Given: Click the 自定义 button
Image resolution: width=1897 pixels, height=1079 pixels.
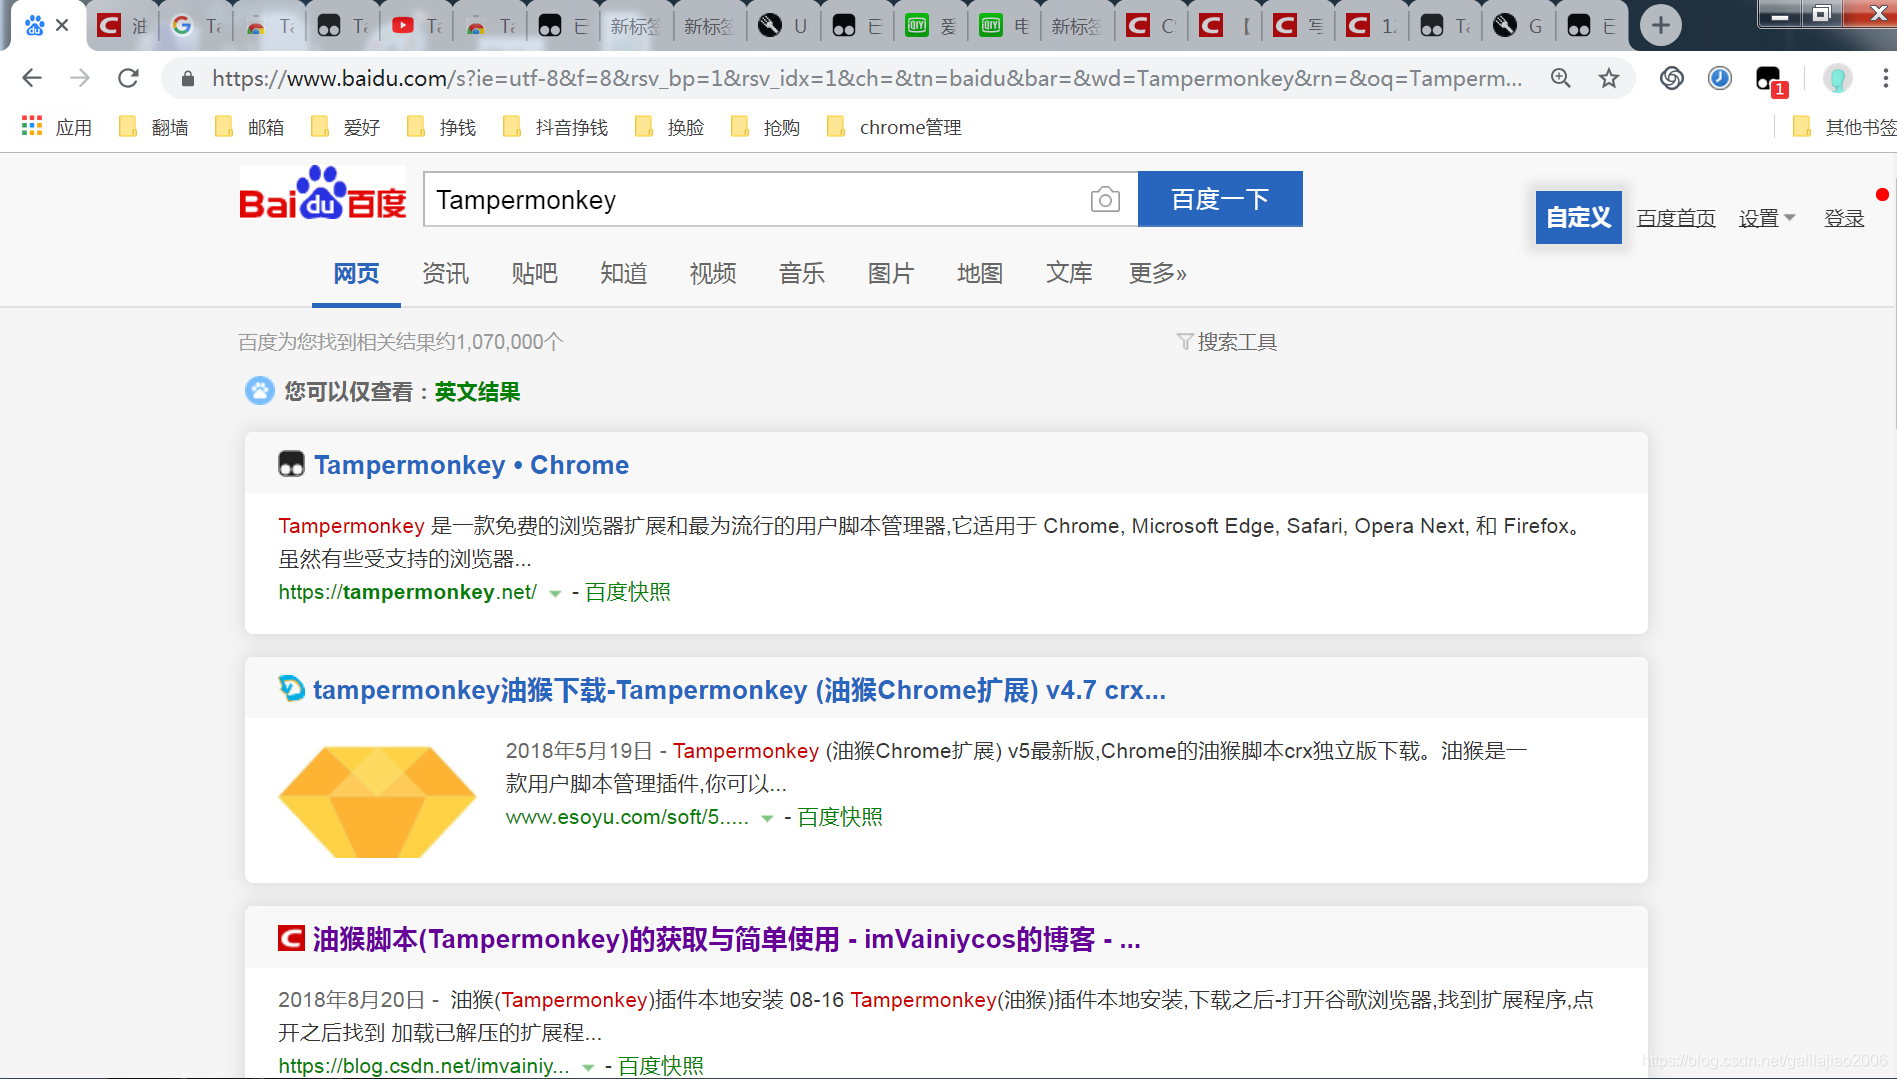Looking at the screenshot, I should pos(1578,217).
